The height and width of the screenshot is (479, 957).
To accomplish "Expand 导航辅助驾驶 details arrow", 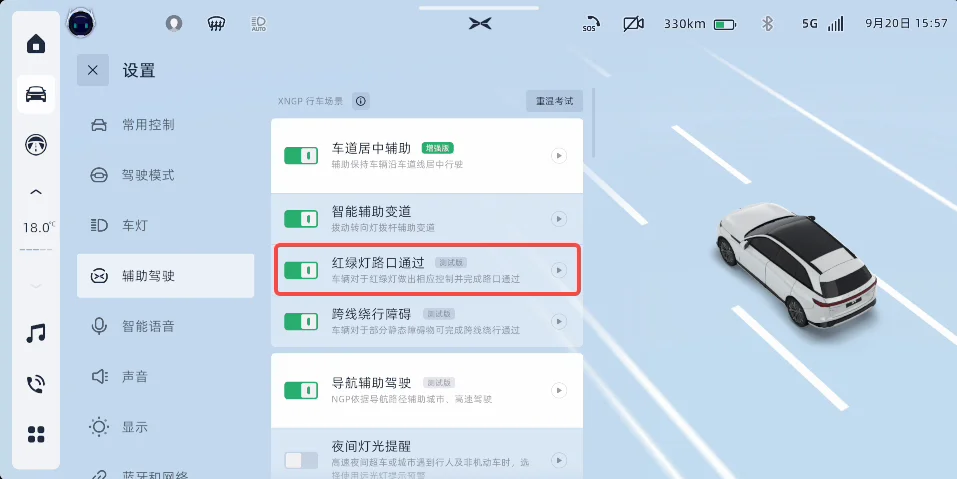I will (558, 390).
